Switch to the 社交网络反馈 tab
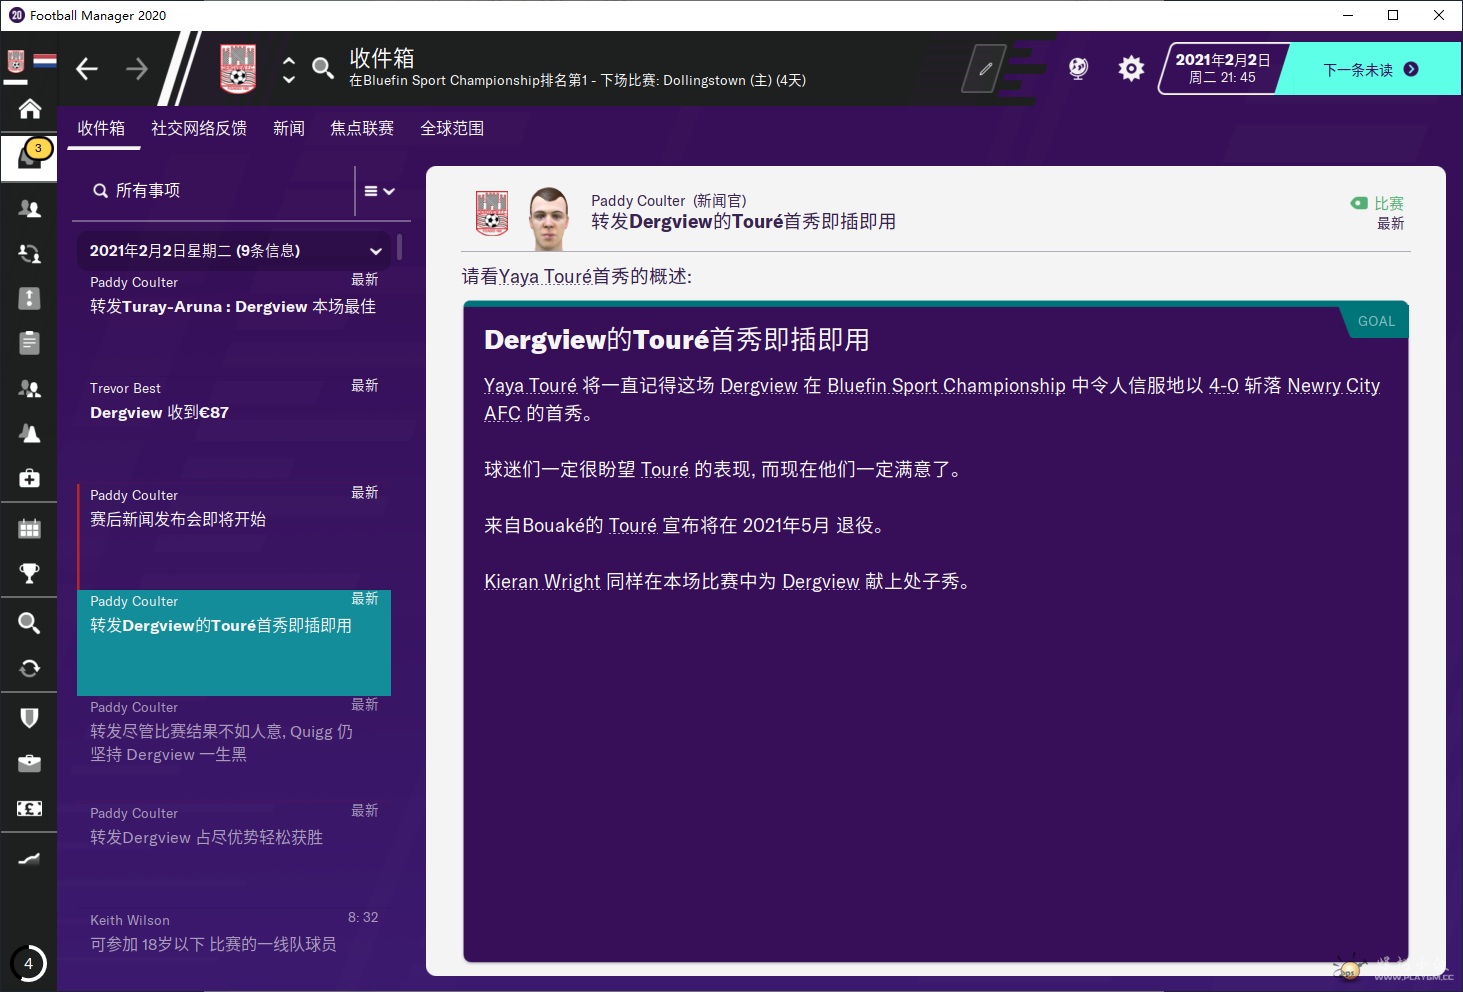 [199, 128]
